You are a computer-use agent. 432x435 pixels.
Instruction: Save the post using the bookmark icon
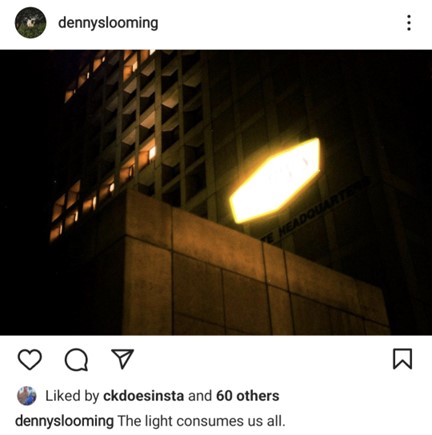(402, 359)
